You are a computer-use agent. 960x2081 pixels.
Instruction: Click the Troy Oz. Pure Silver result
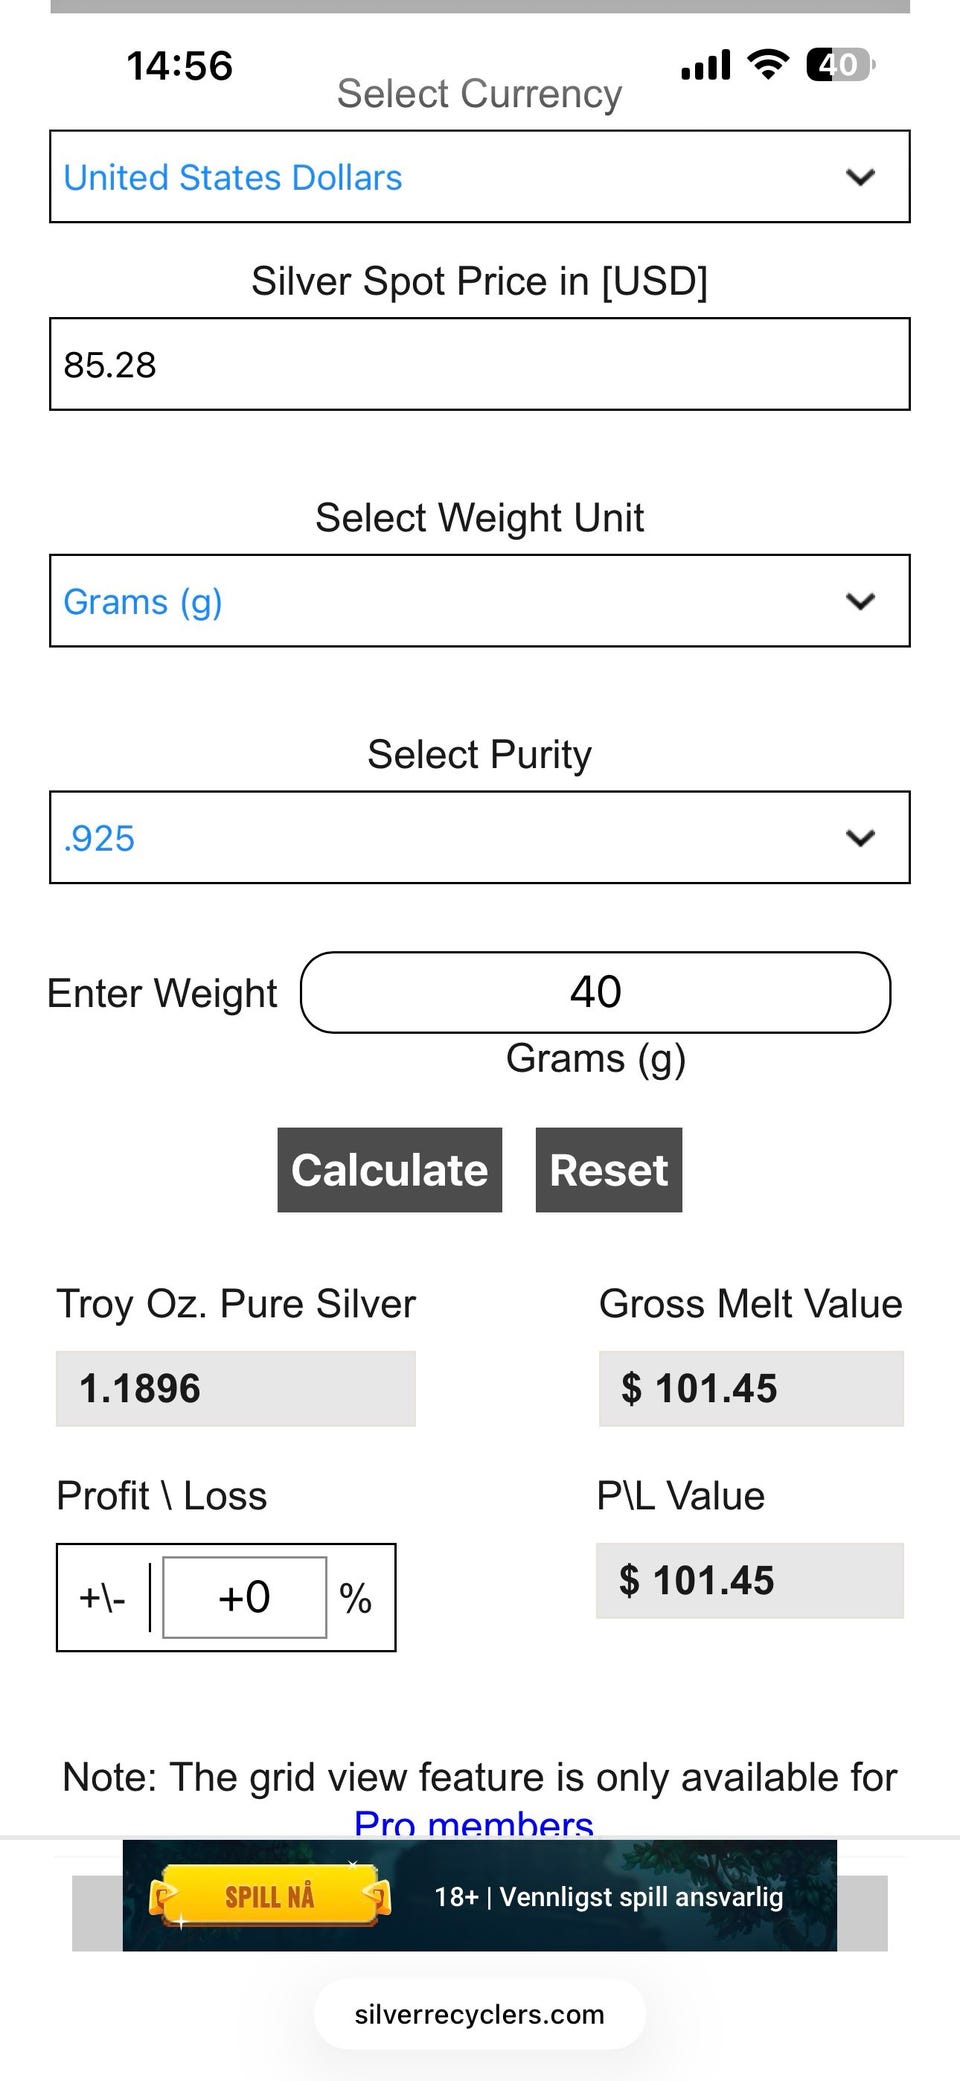[235, 1388]
